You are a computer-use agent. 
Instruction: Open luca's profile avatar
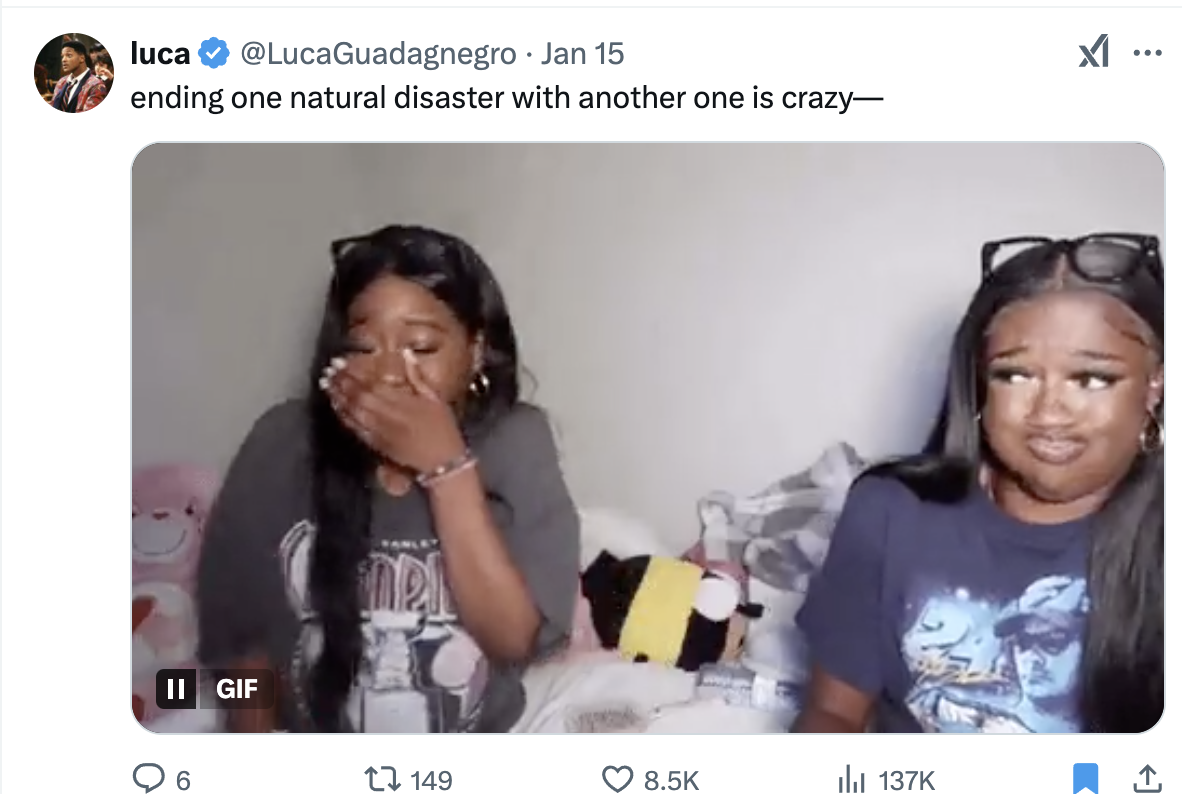pyautogui.click(x=74, y=73)
